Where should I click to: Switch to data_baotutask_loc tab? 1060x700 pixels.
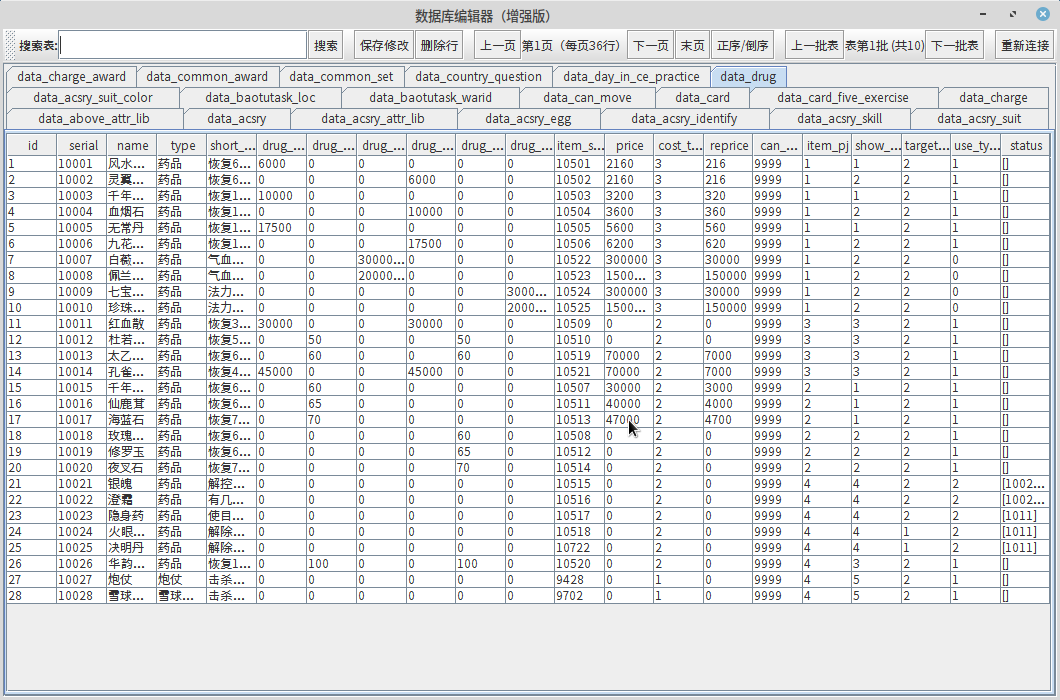tap(260, 97)
